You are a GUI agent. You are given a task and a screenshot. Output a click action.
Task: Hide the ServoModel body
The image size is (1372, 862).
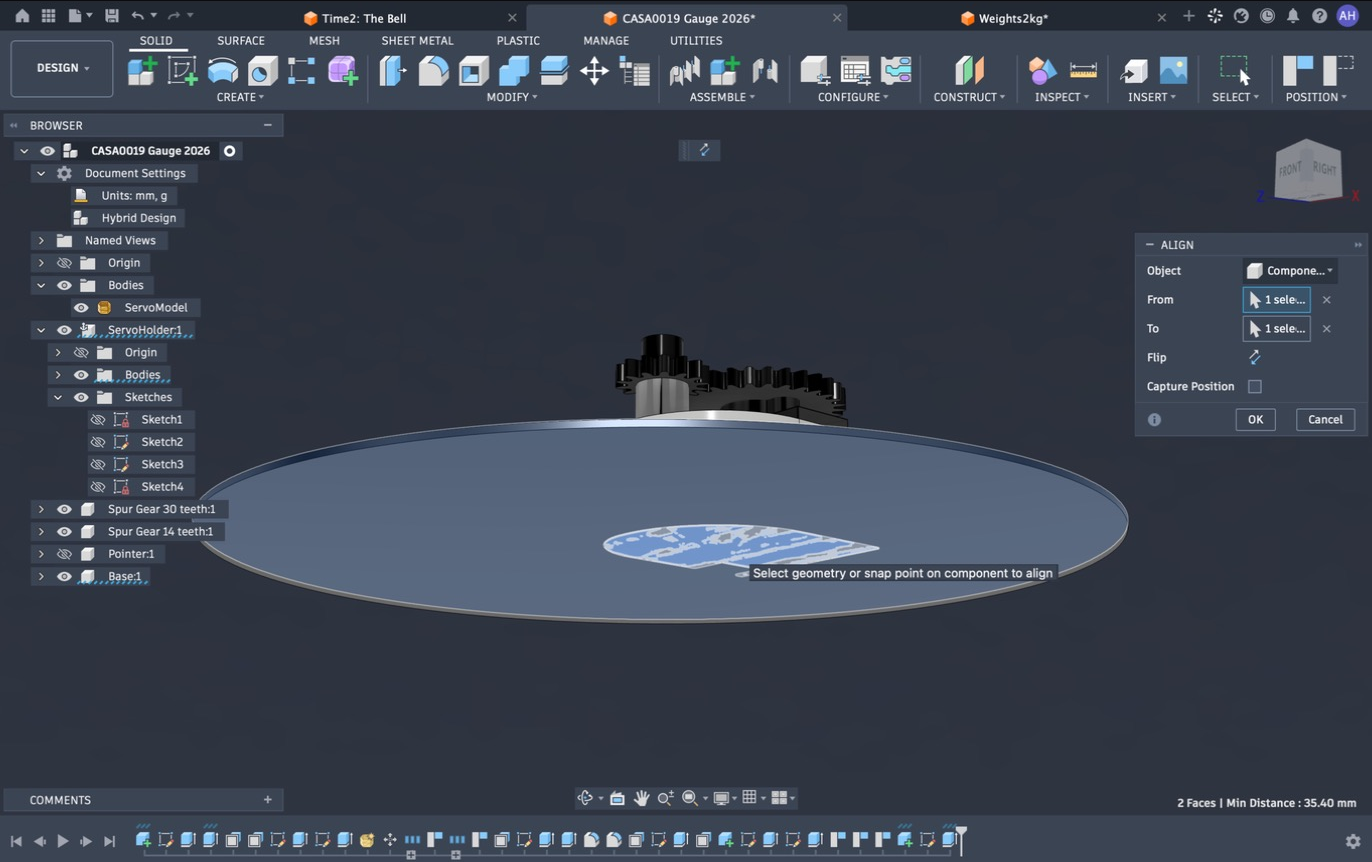(x=81, y=307)
